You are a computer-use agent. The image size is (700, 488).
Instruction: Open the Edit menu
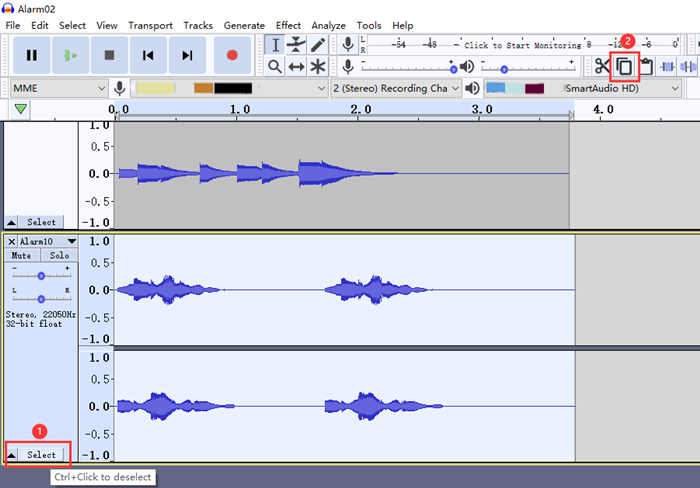pos(40,25)
